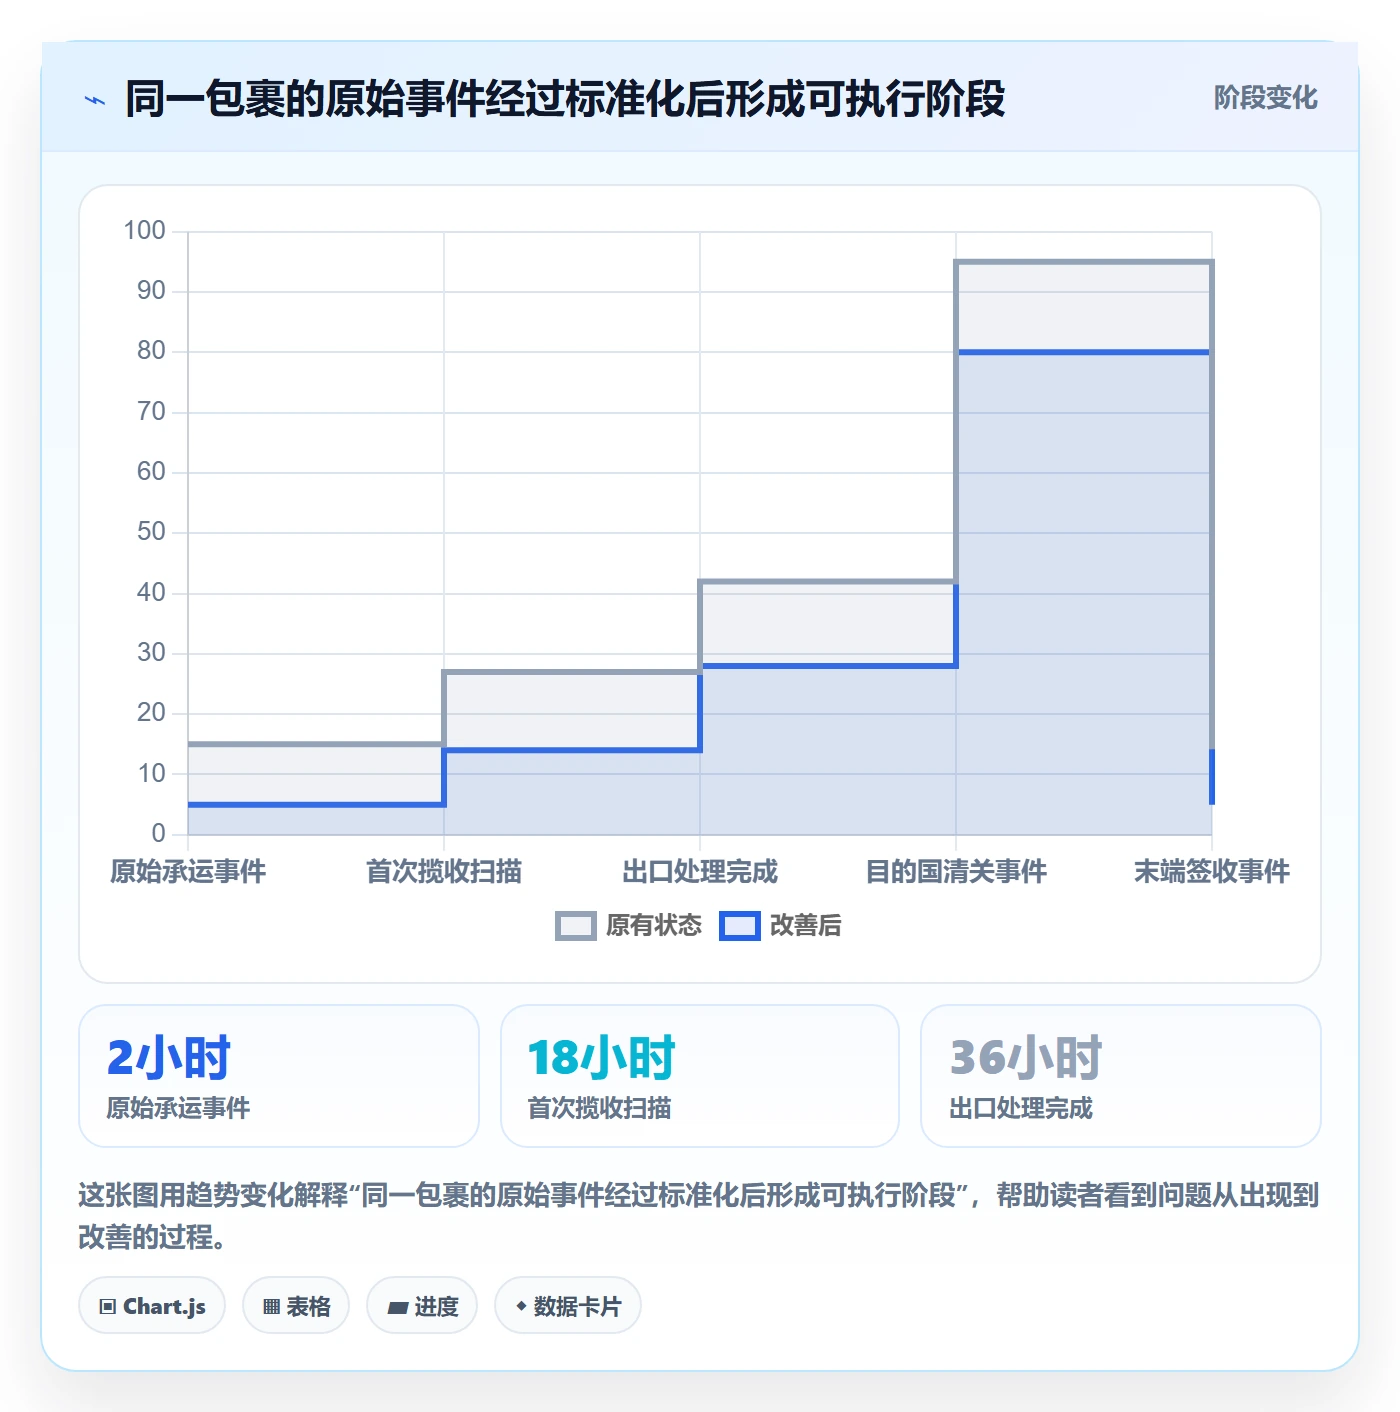Image resolution: width=1400 pixels, height=1412 pixels.
Task: Click the 末端签收事件 x-axis label
Action: coord(1212,872)
